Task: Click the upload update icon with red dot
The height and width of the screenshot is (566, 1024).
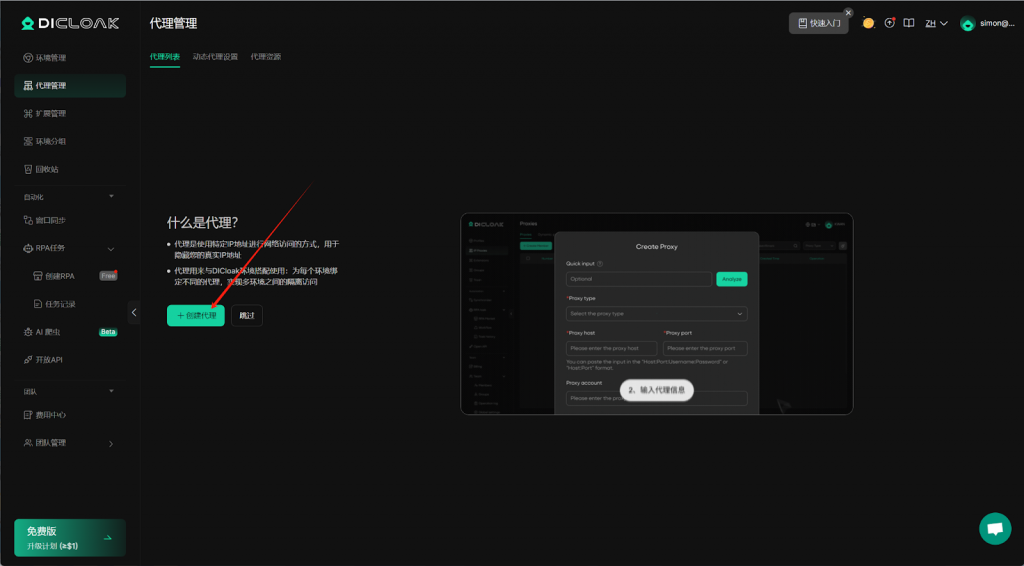Action: point(889,23)
